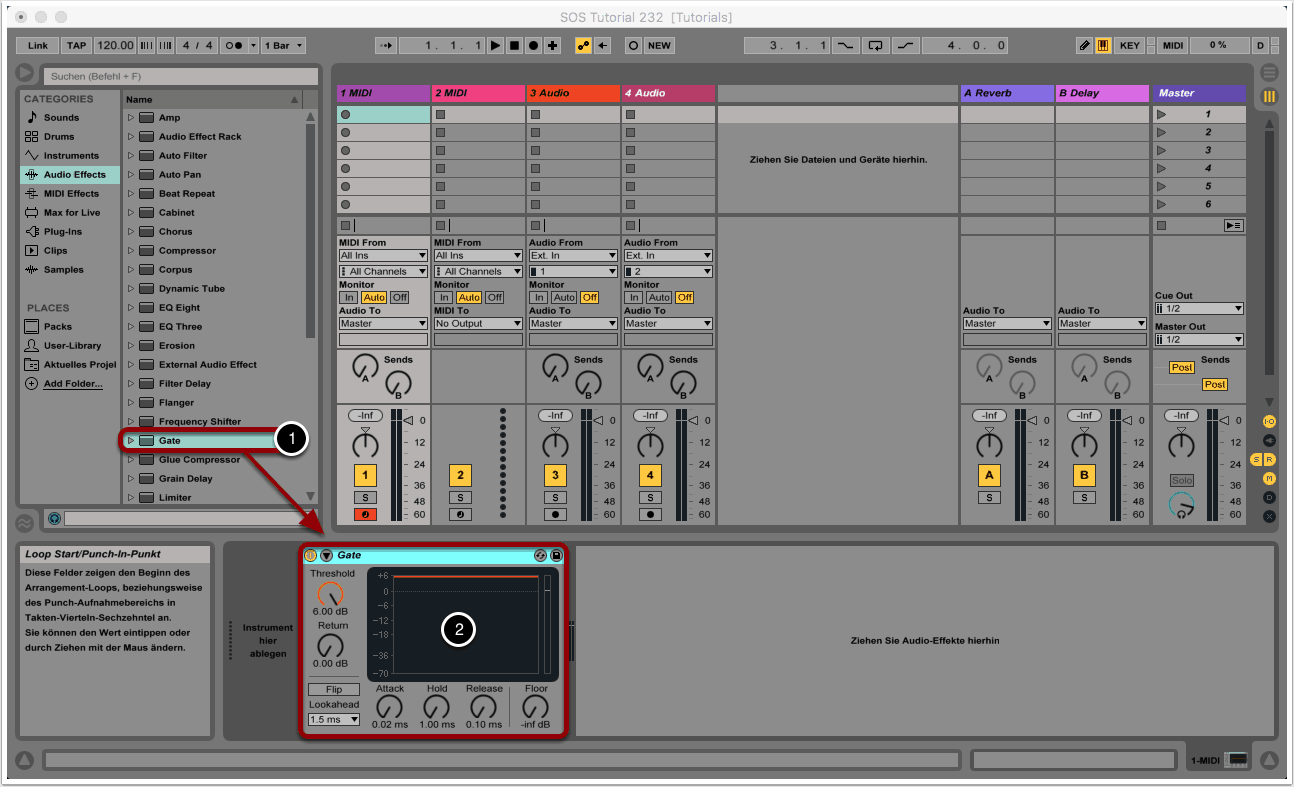Open the Master Out channel dropdown
This screenshot has height=787, width=1294.
tap(1198, 340)
